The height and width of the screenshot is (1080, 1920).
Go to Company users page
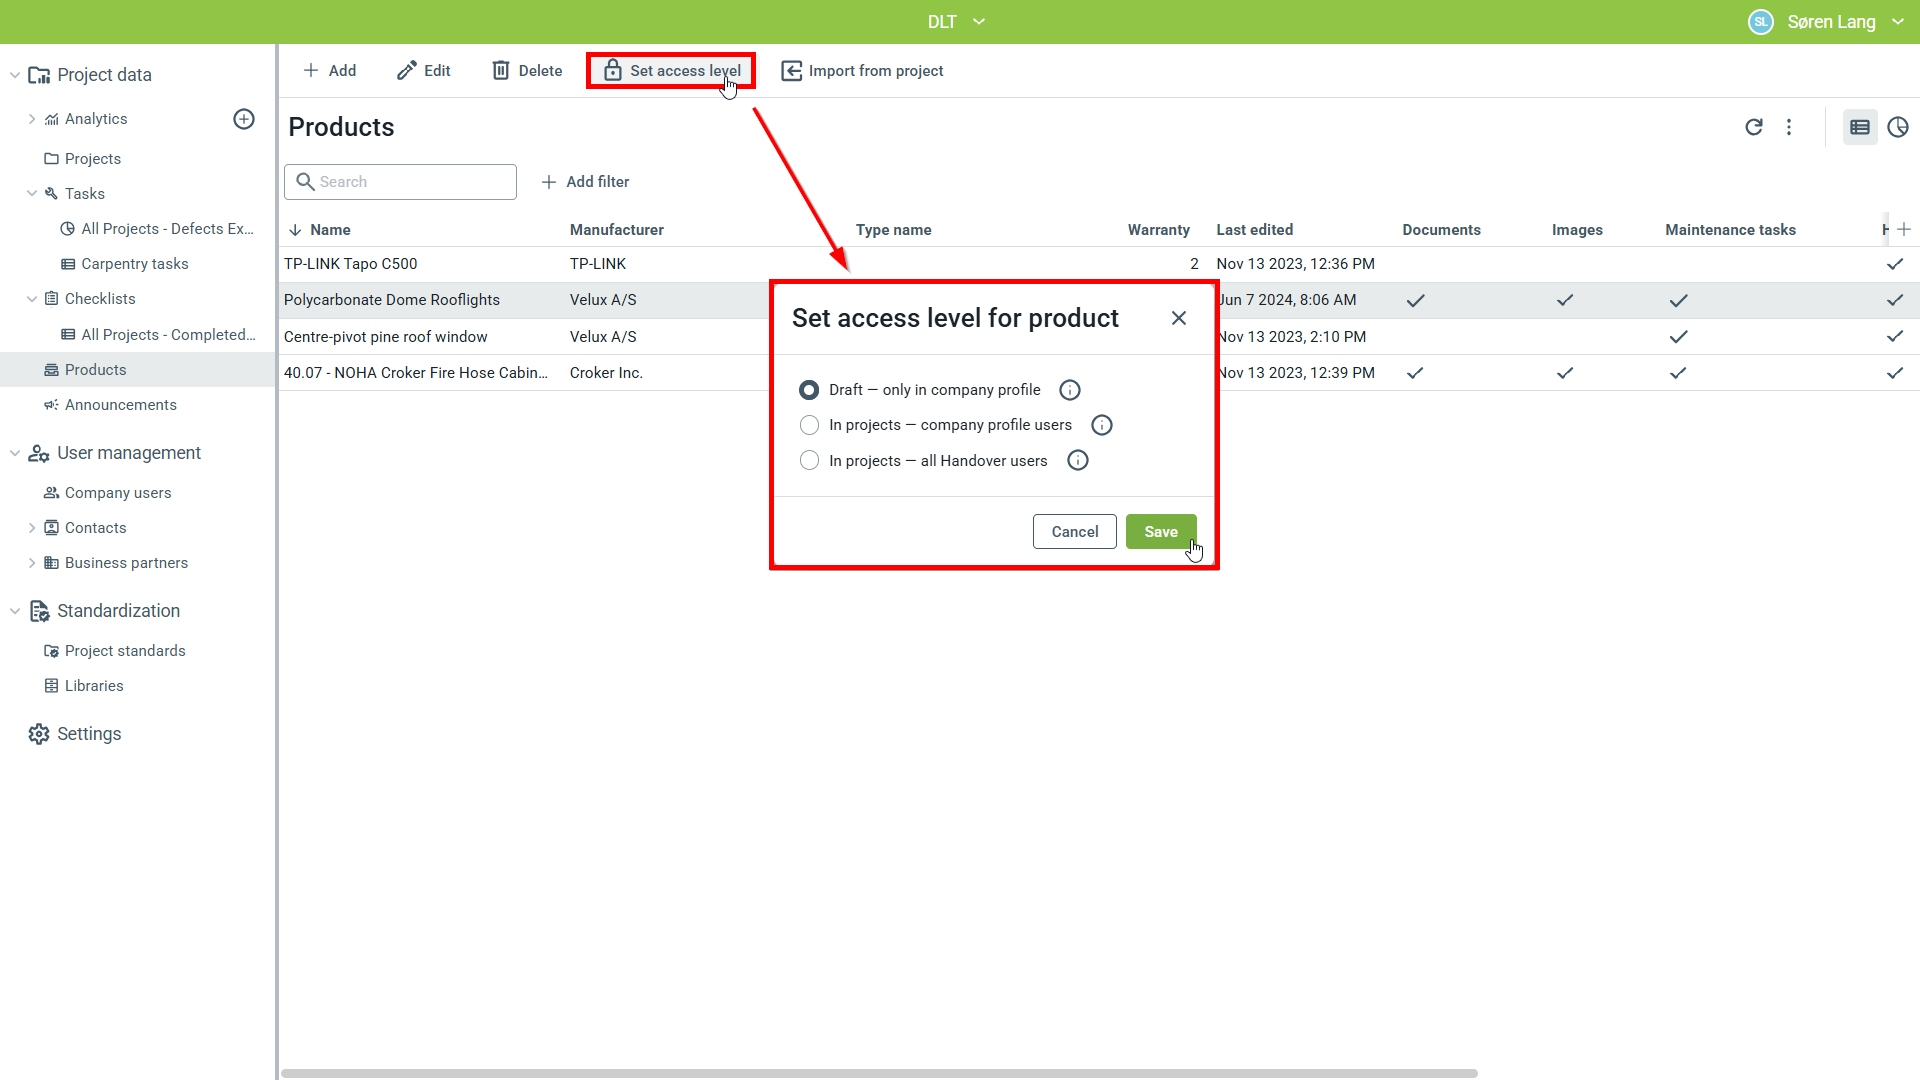click(117, 493)
